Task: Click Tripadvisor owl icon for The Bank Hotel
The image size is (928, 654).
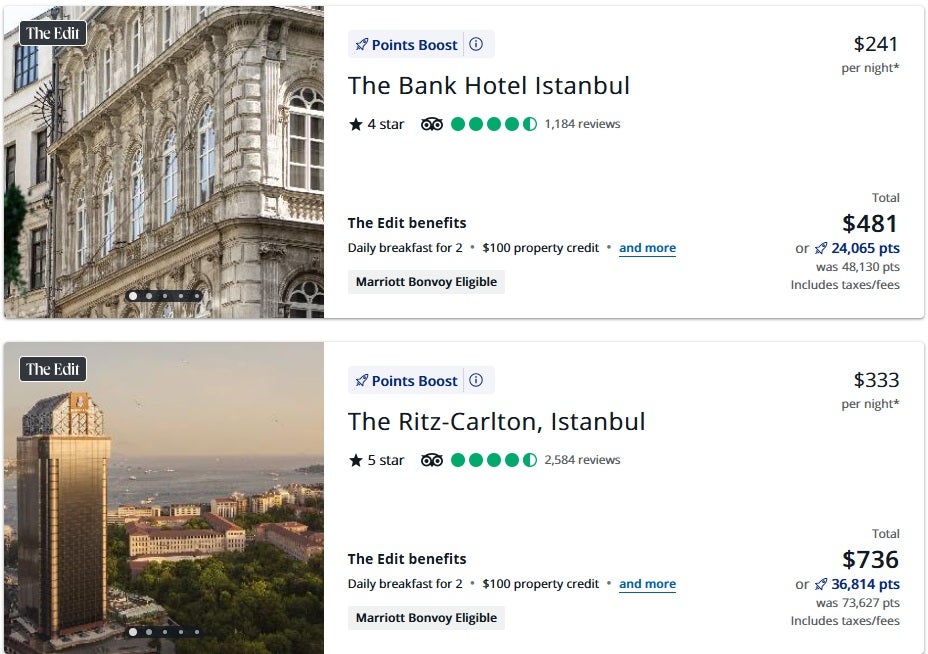Action: coord(432,124)
